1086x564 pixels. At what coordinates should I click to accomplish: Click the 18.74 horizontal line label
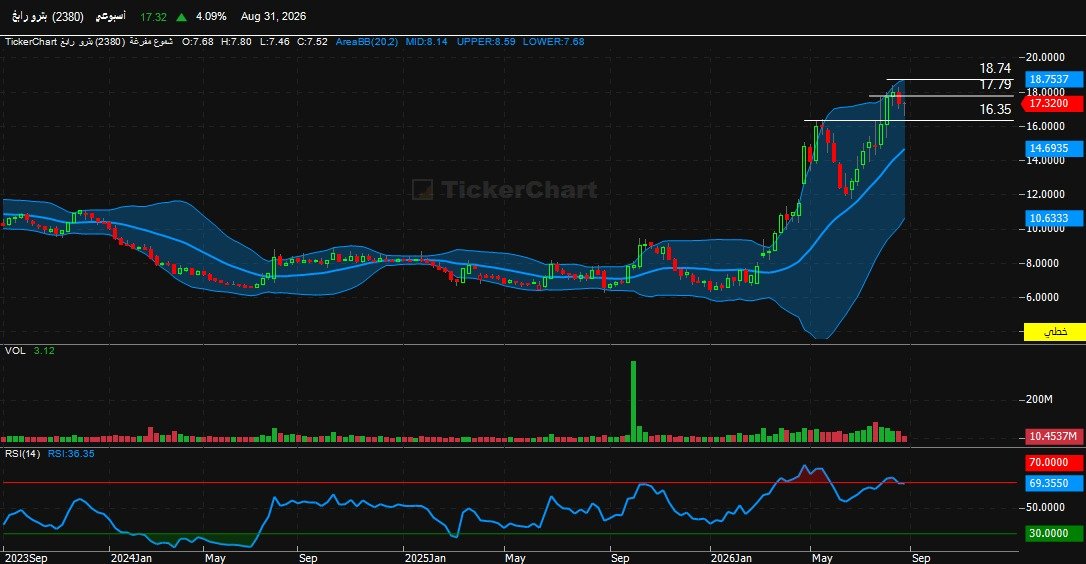tap(995, 68)
